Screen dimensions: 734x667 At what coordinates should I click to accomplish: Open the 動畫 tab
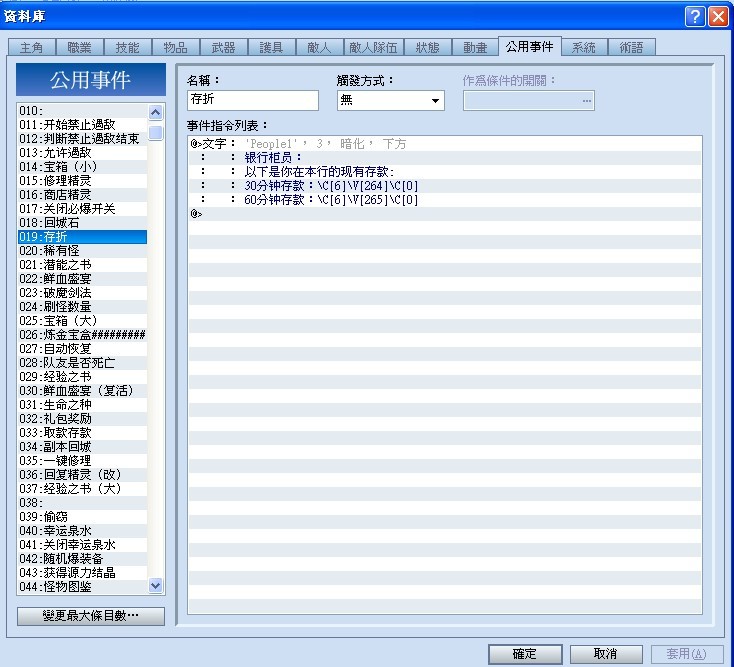coord(475,47)
